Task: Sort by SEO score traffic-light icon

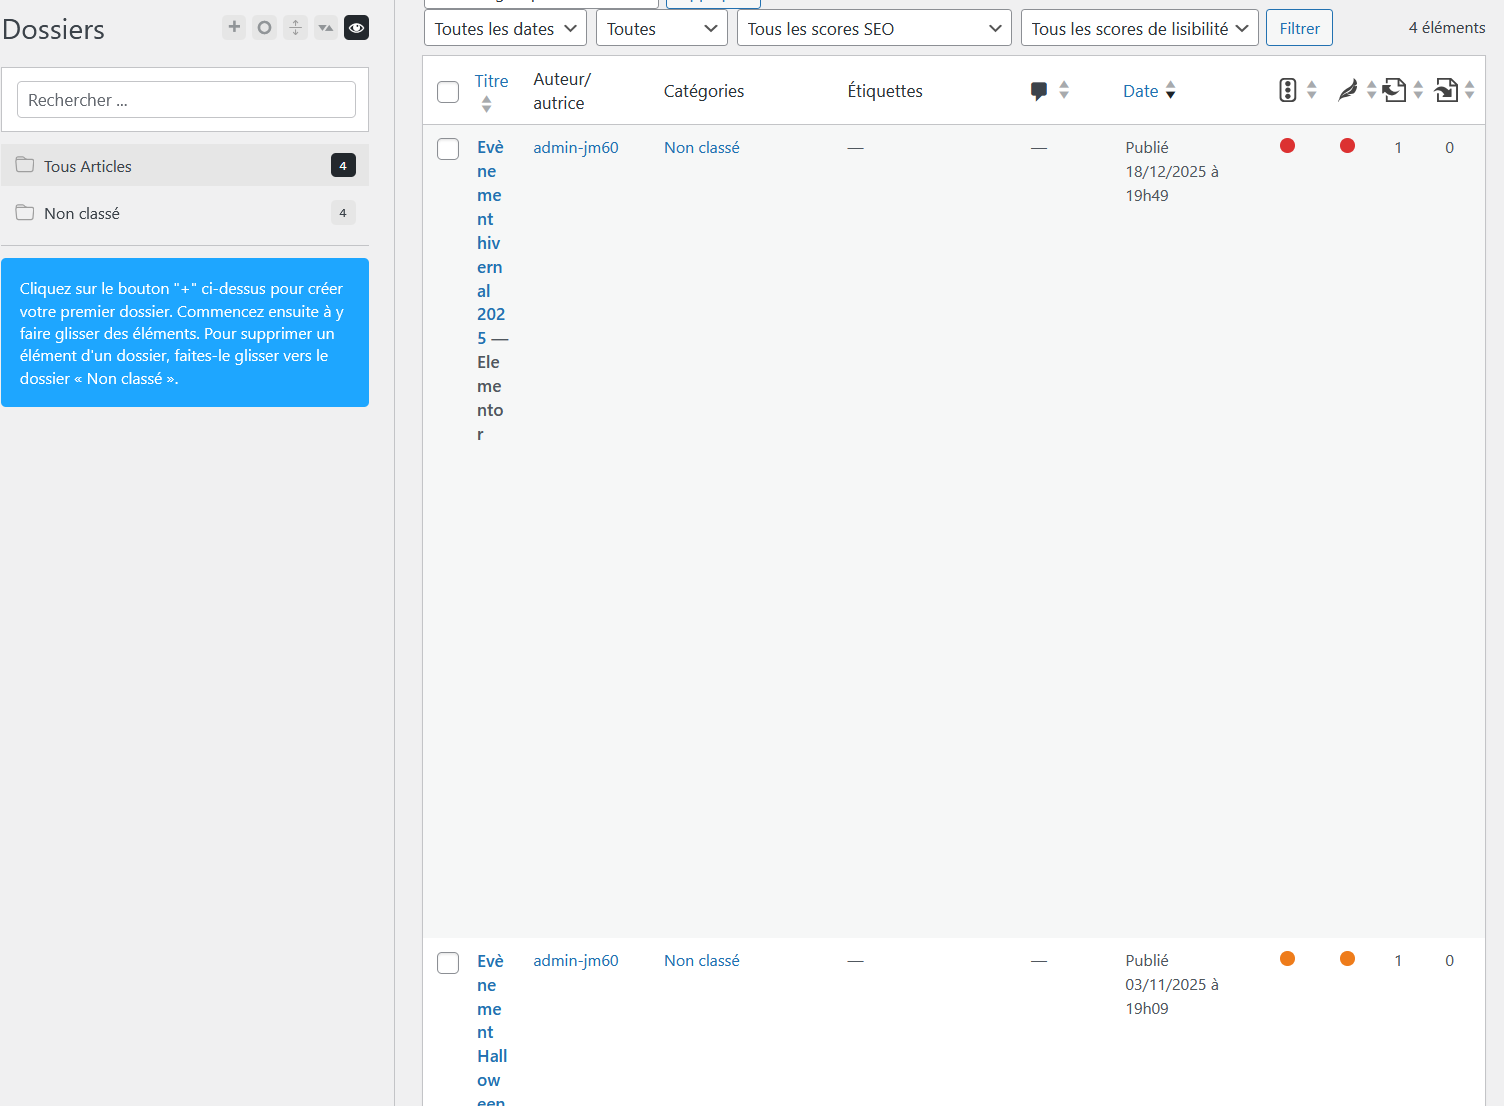Action: 1288,91
